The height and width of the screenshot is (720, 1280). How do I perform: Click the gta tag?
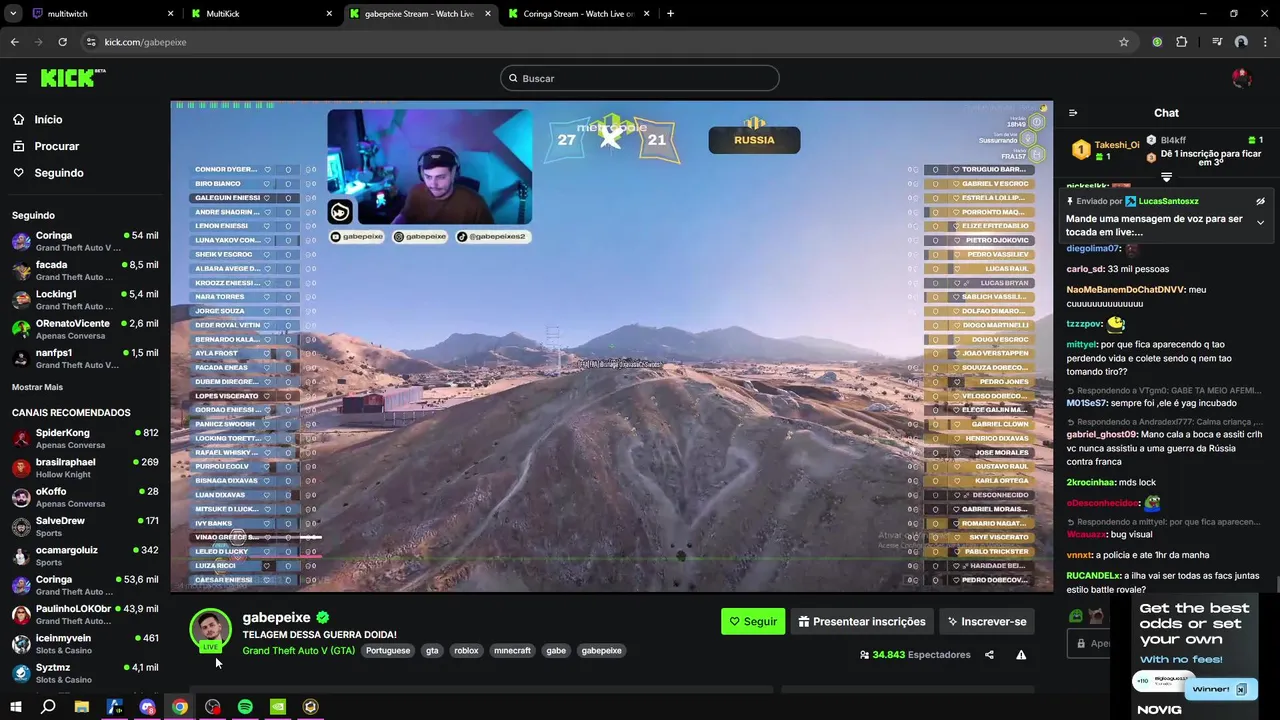pyautogui.click(x=432, y=651)
